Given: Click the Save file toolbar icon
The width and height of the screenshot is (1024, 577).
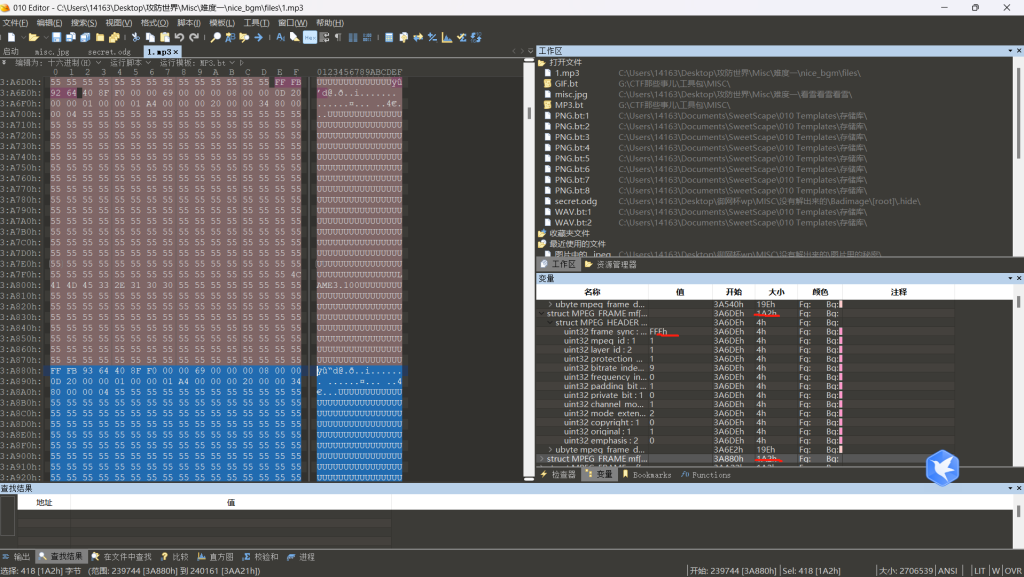Looking at the screenshot, I should pos(57,37).
